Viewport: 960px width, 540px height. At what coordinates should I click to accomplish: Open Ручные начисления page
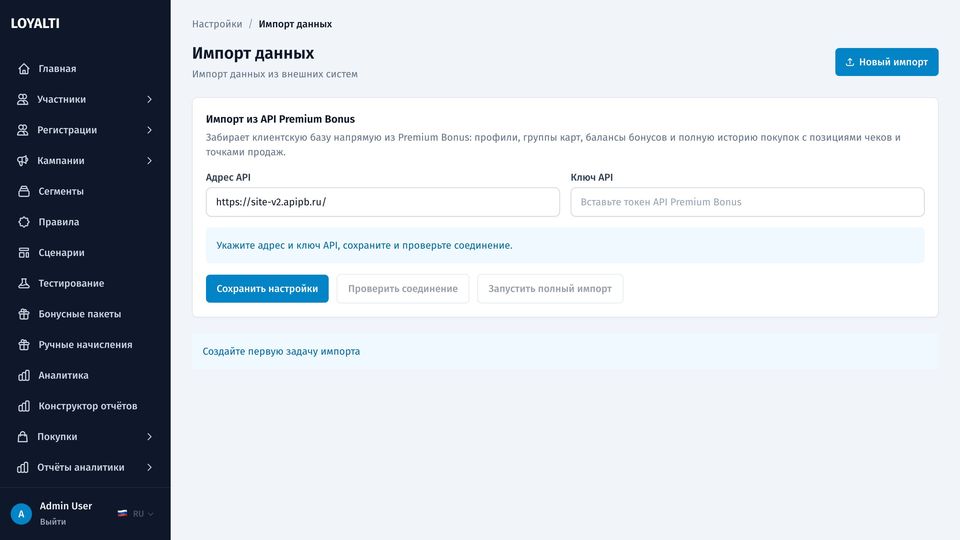85,344
